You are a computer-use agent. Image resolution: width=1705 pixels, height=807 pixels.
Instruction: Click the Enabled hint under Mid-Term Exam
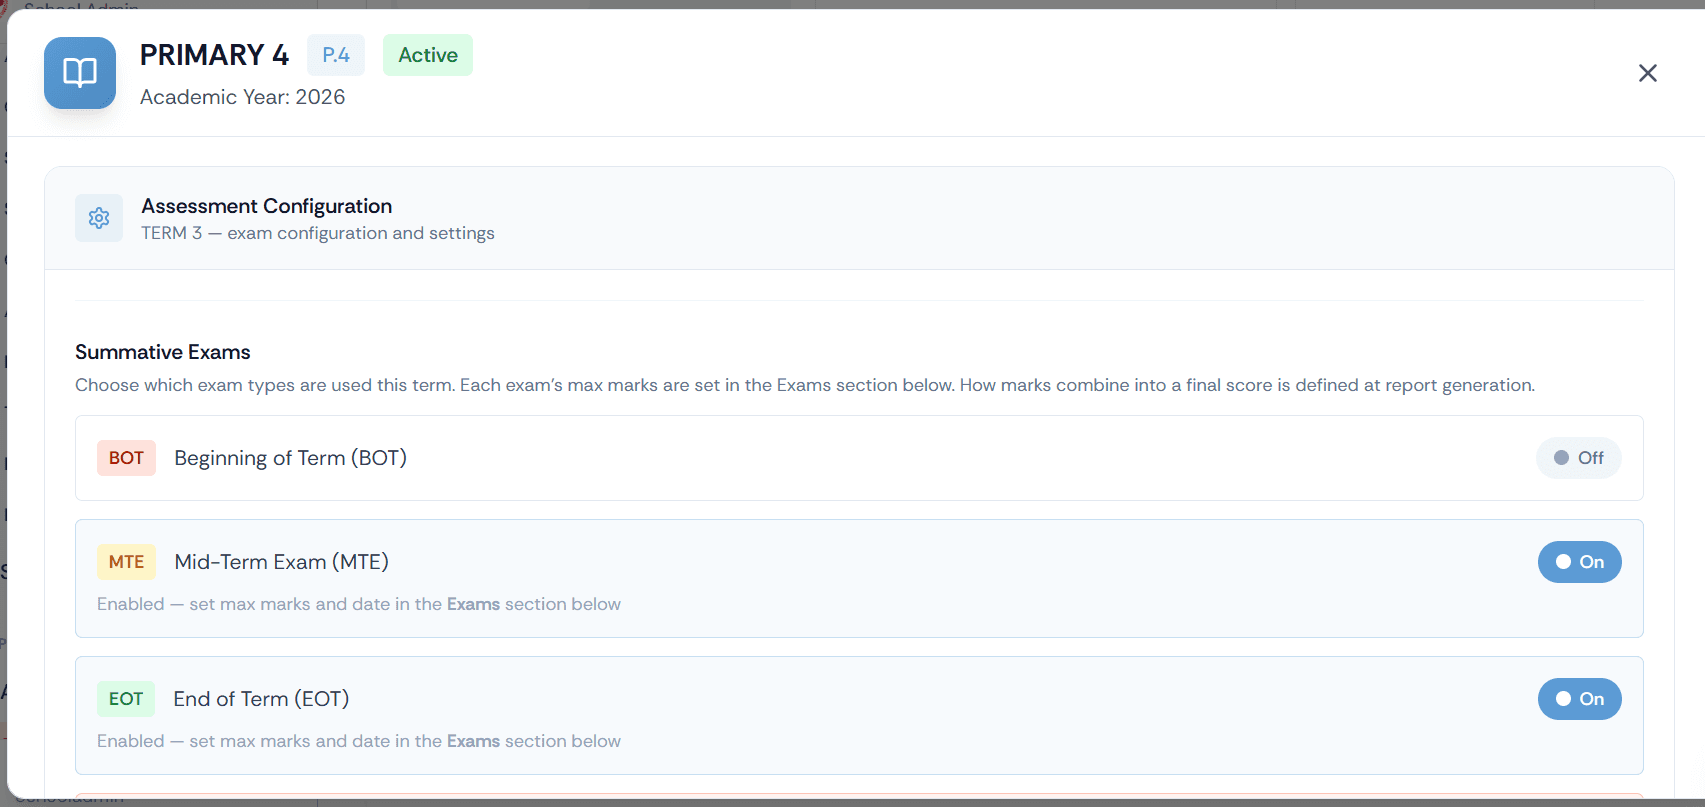click(x=359, y=604)
